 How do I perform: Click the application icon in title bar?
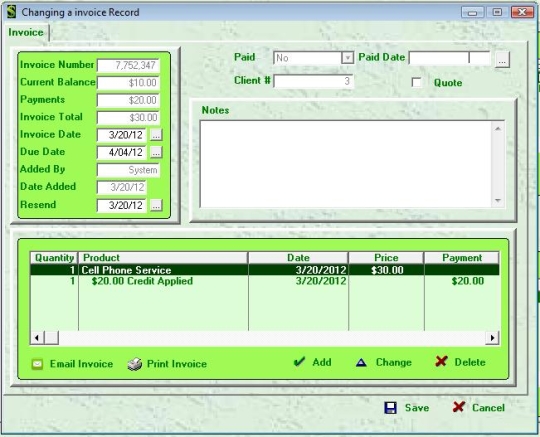pyautogui.click(x=11, y=12)
